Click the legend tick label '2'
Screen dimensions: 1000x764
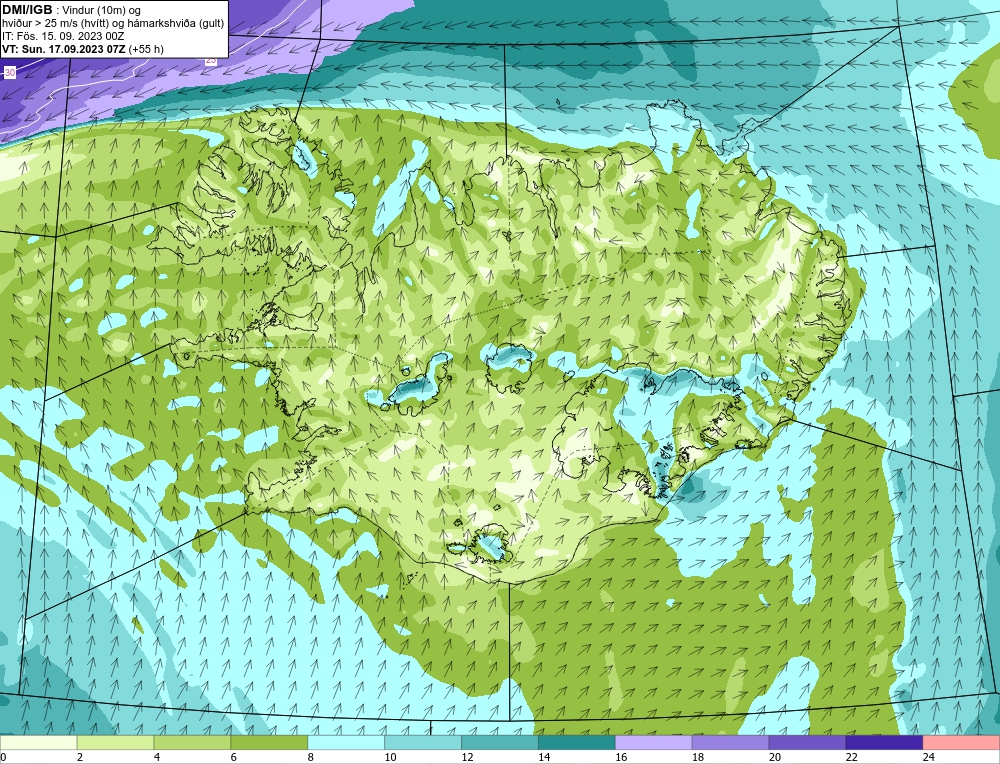[80, 758]
